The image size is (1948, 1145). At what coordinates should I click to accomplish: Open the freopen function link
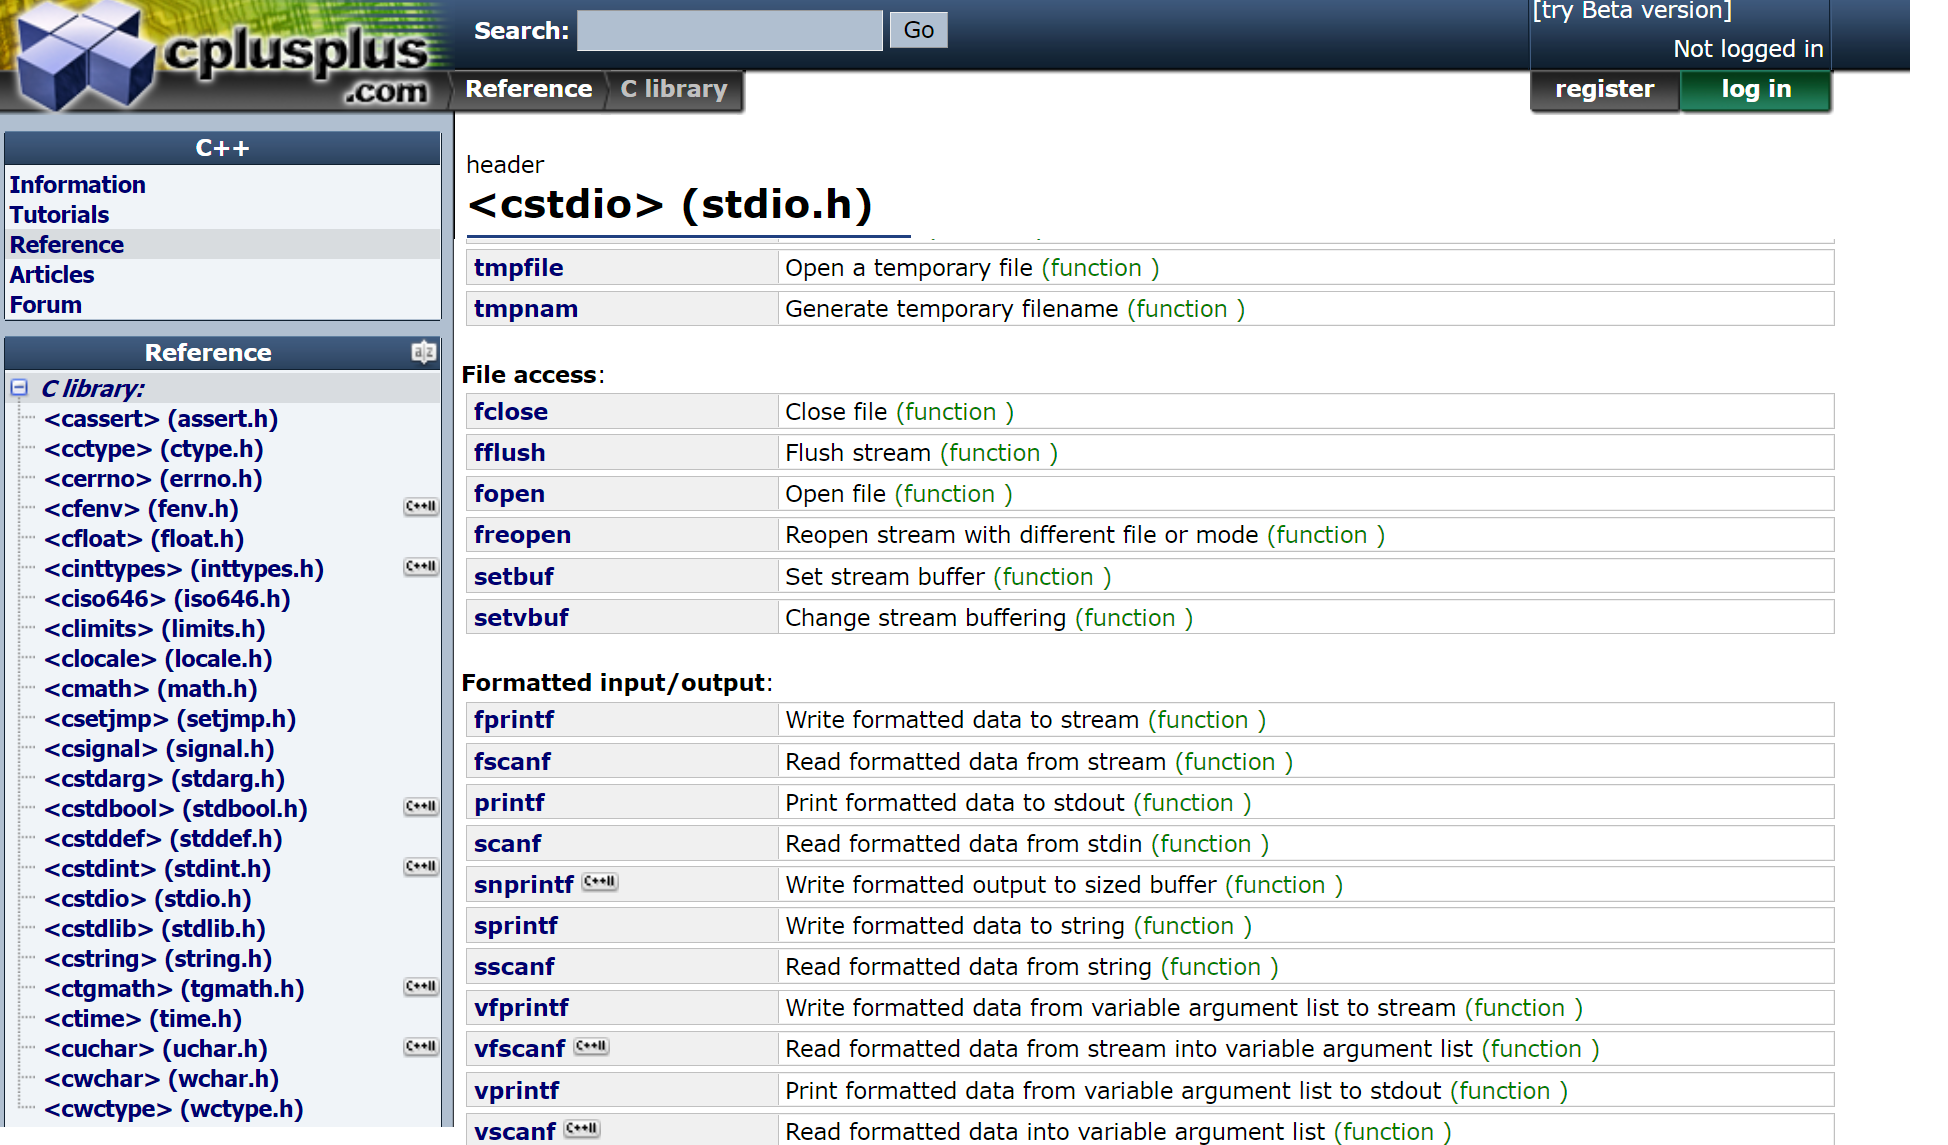click(522, 535)
